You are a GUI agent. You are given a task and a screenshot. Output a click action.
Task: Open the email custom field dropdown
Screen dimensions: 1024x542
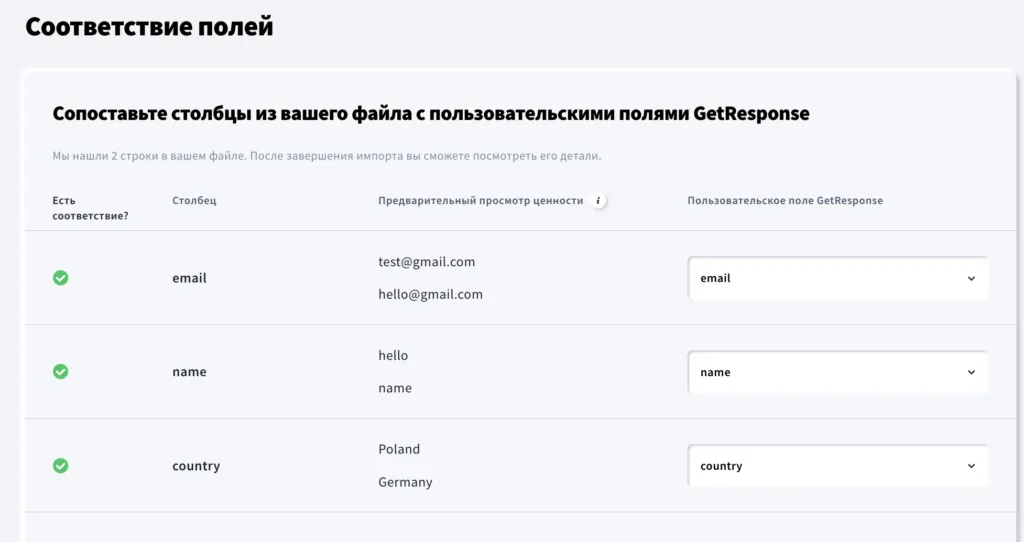[x=837, y=278]
